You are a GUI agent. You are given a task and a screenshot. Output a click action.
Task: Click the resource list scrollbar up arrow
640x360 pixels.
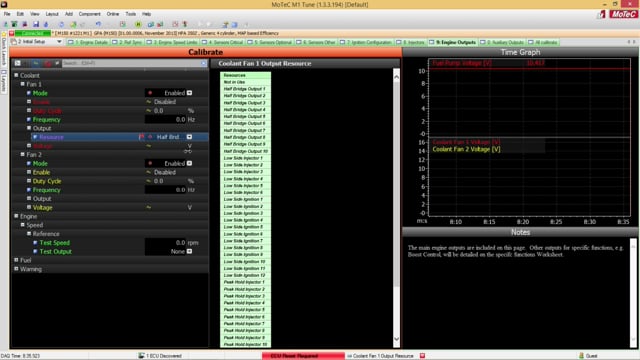coord(396,77)
